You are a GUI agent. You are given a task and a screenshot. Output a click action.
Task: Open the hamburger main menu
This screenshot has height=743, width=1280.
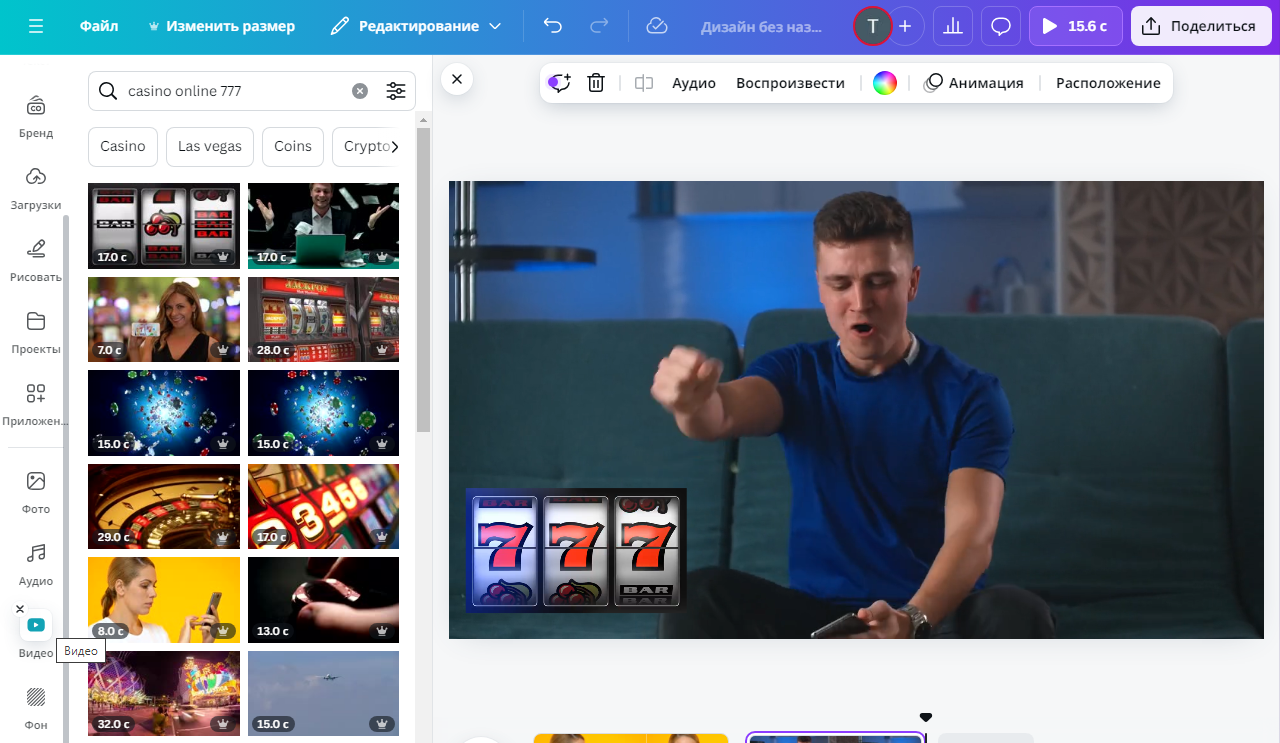(36, 26)
